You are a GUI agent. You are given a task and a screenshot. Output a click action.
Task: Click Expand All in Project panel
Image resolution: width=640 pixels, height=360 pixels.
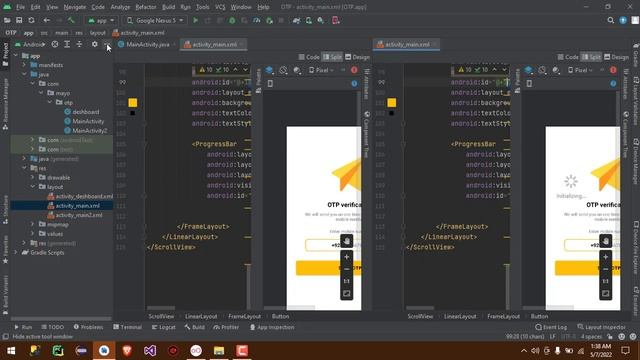tap(67, 44)
